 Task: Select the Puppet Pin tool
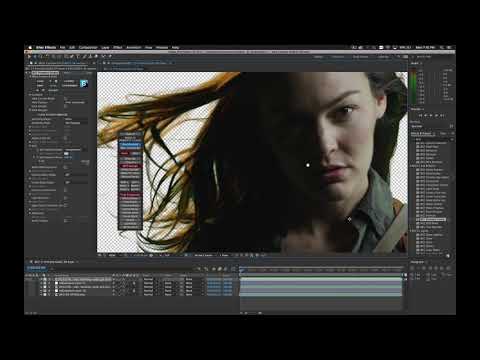coord(110,57)
